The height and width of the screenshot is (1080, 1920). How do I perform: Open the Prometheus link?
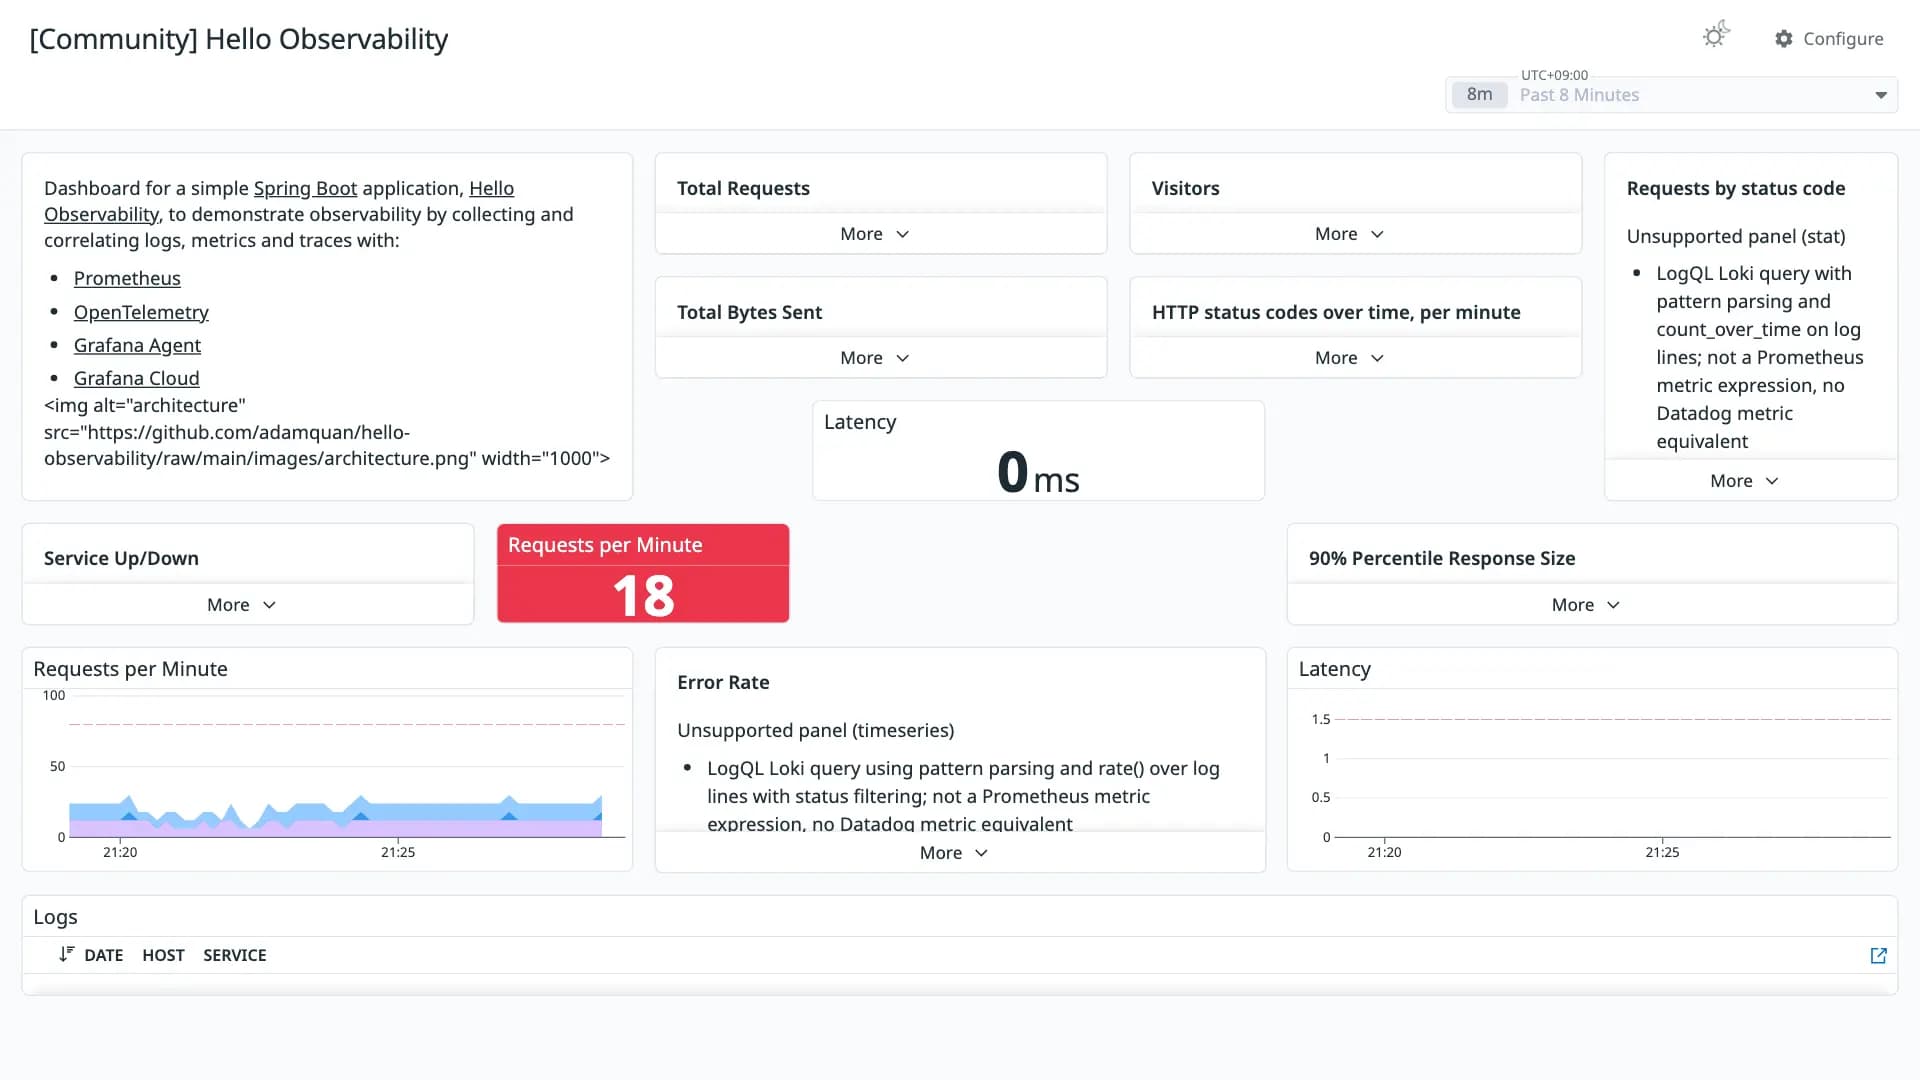tap(127, 278)
